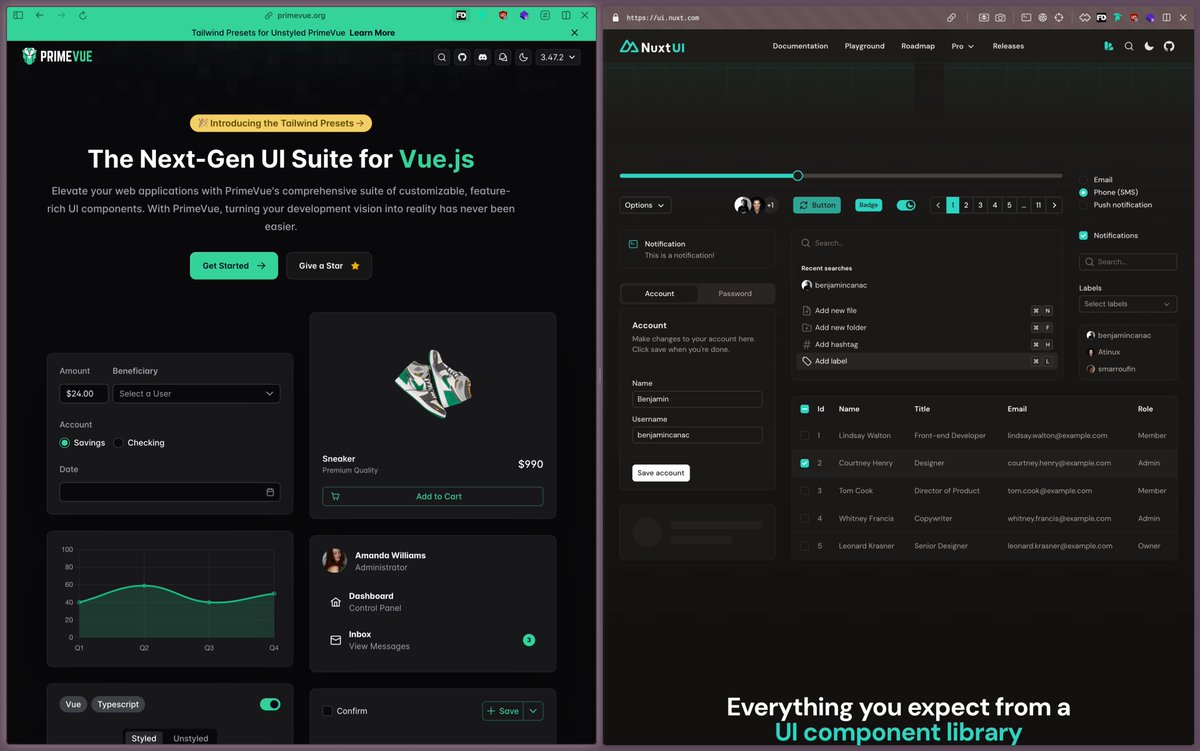Click the camera screenshot icon in ui.nuxt.com toolbar
The height and width of the screenshot is (751, 1200).
tap(1000, 17)
